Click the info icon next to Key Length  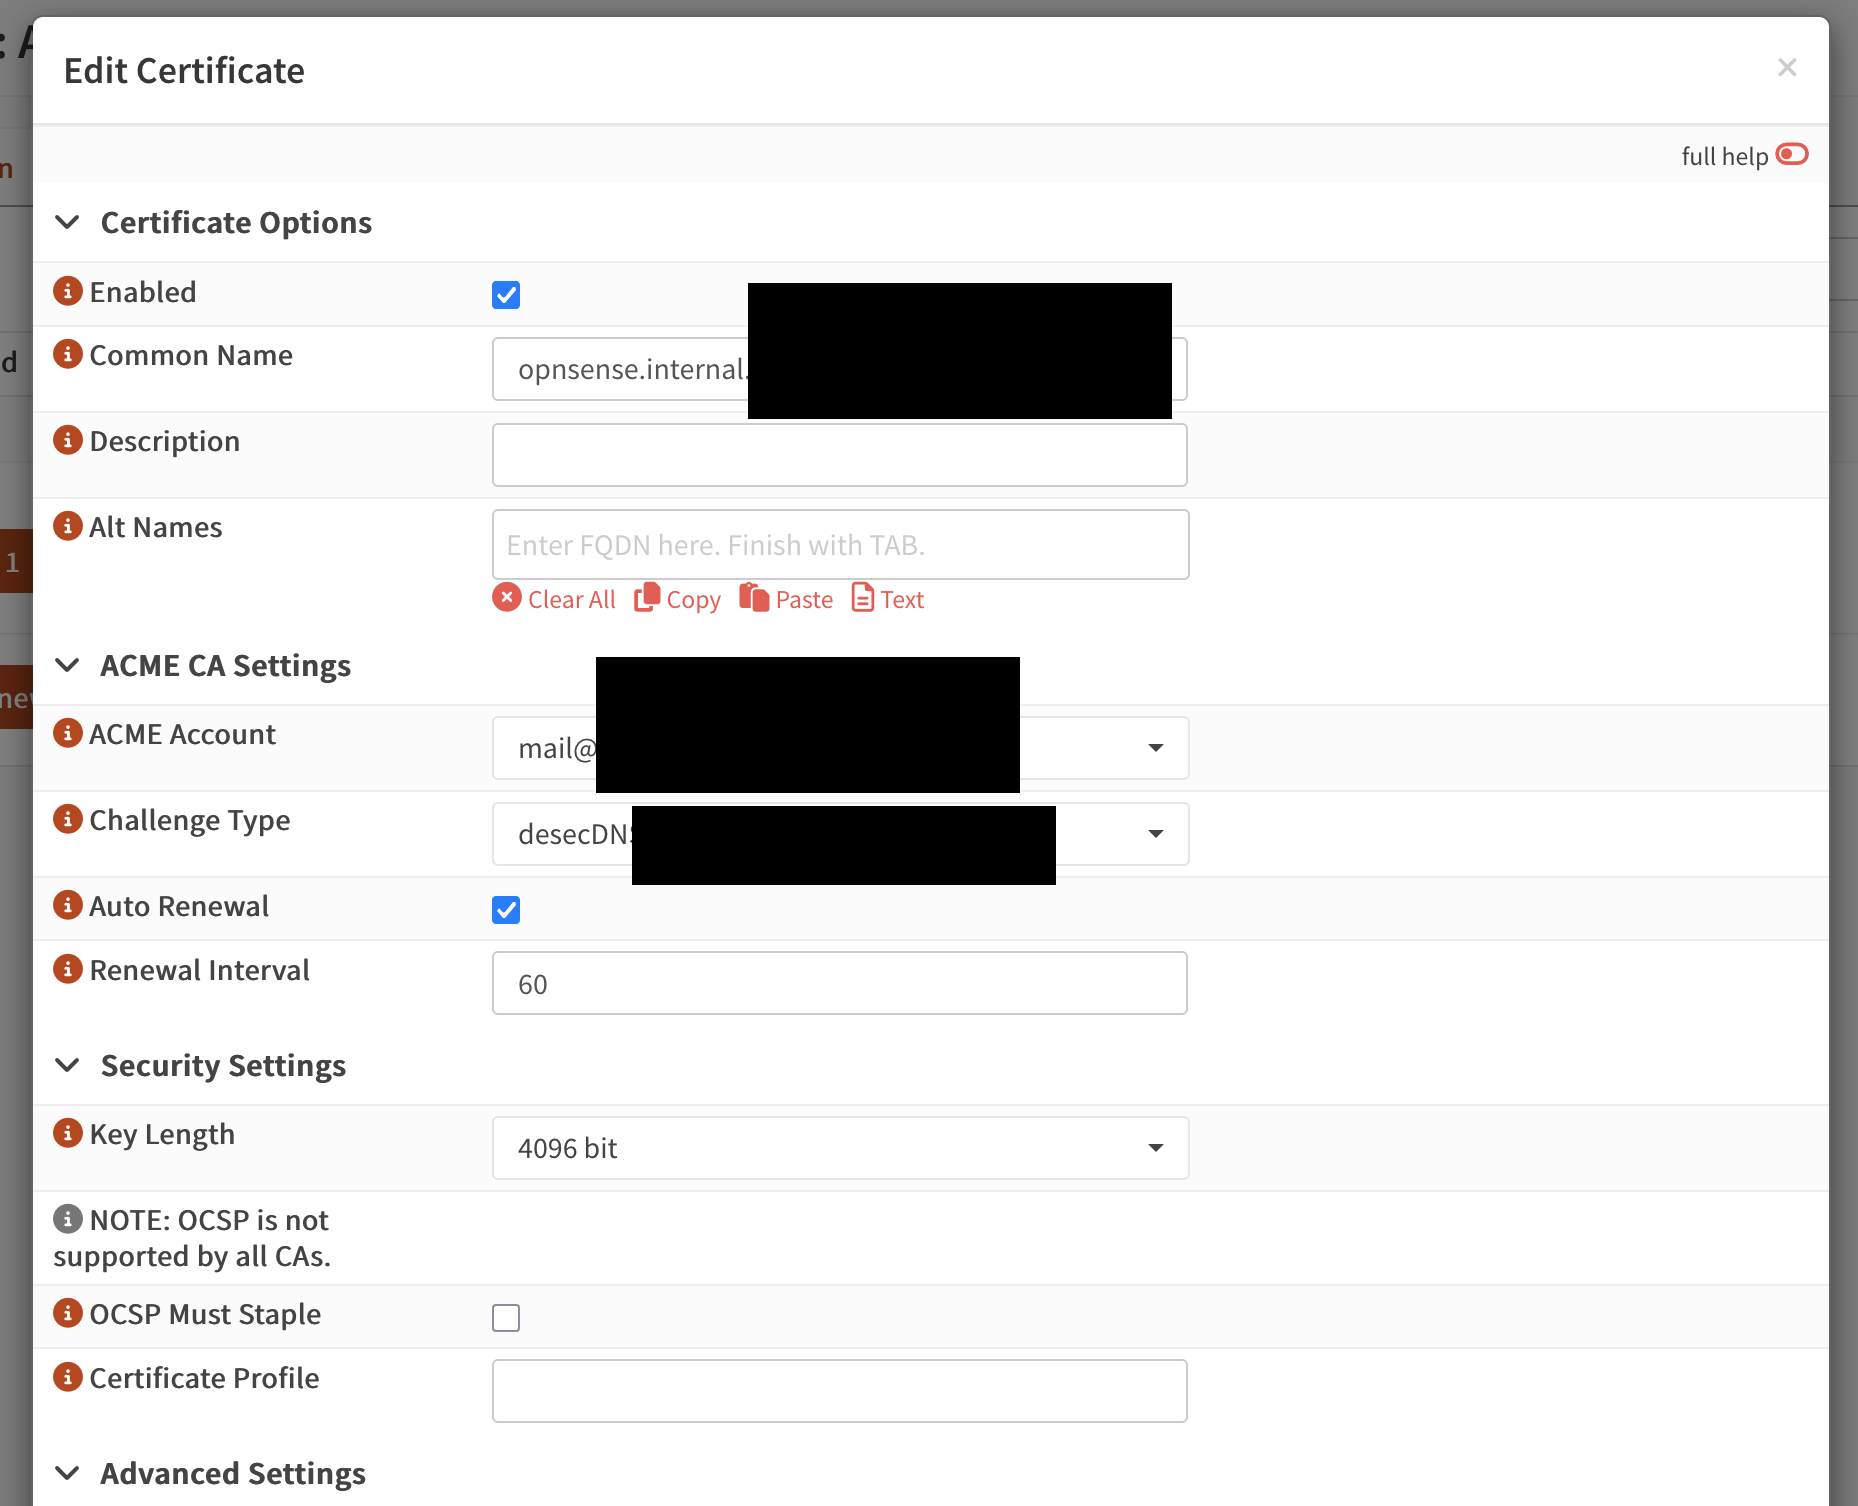pyautogui.click(x=67, y=1133)
